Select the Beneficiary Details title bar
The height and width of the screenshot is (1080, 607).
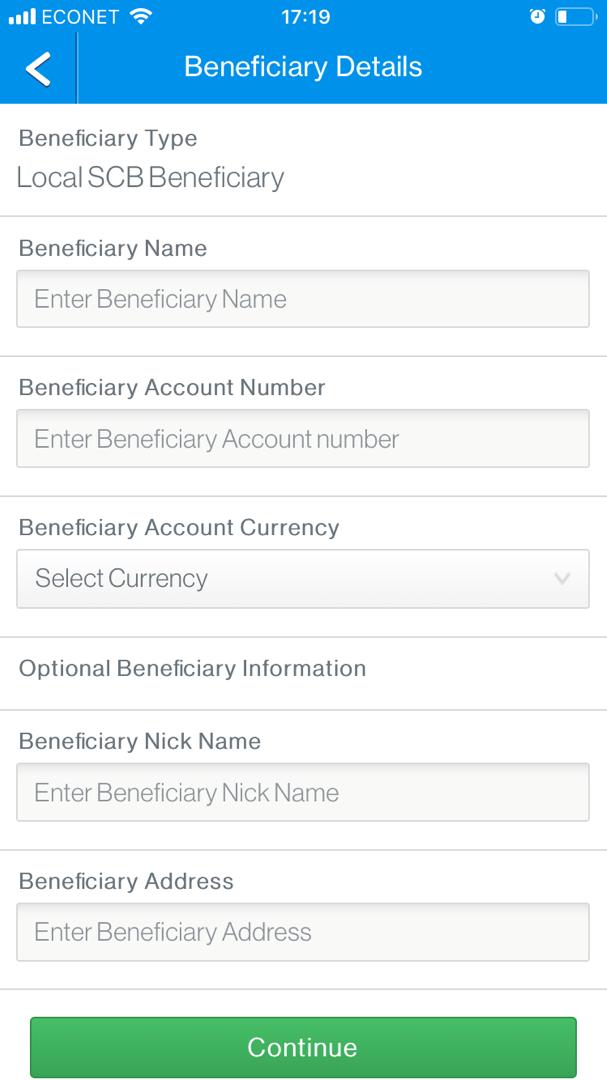click(x=303, y=67)
